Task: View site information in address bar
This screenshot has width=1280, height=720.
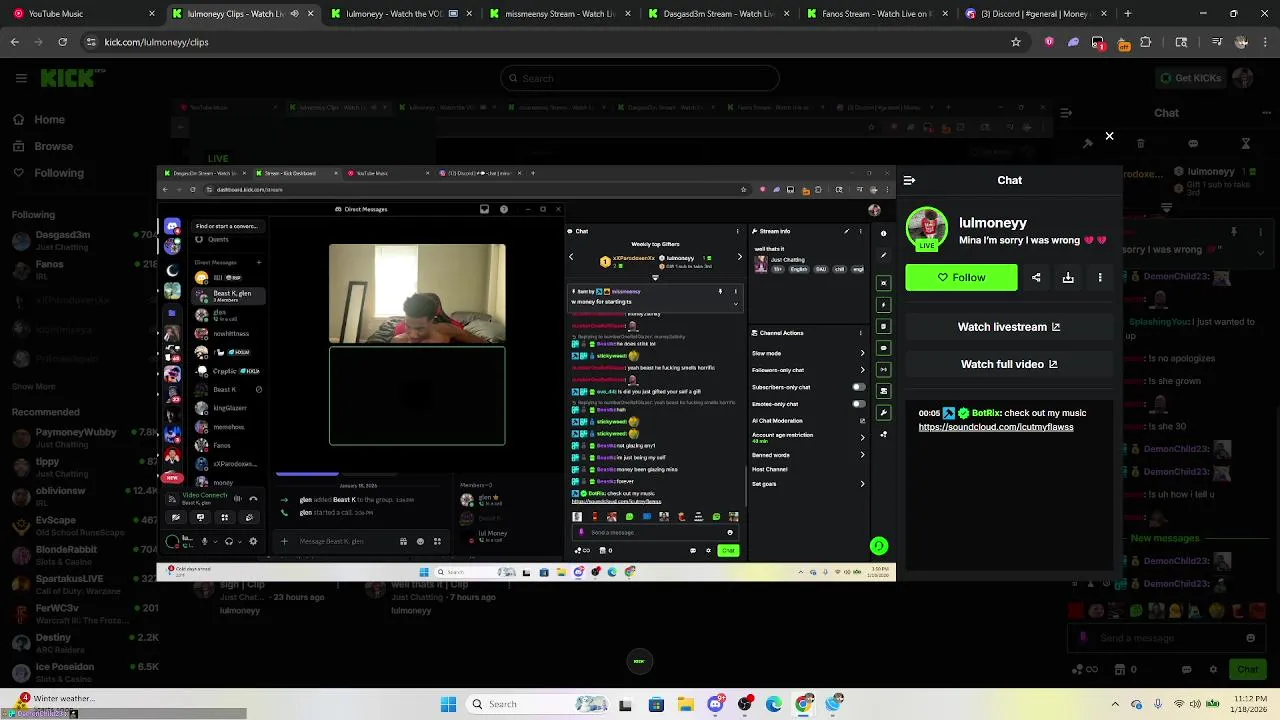Action: [x=91, y=42]
